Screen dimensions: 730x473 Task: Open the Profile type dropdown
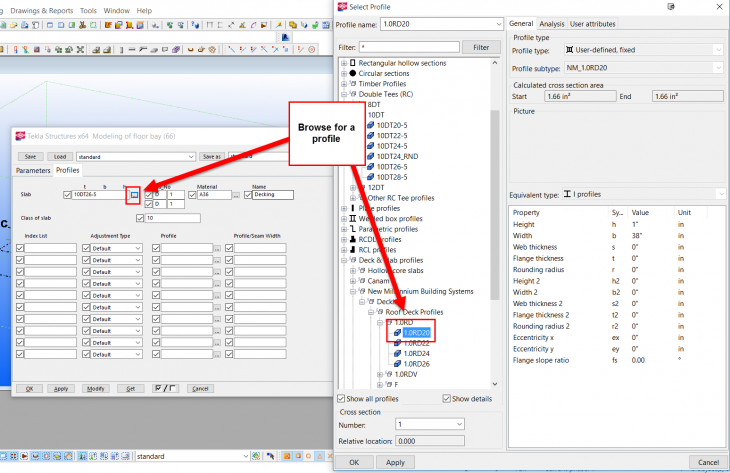point(718,50)
